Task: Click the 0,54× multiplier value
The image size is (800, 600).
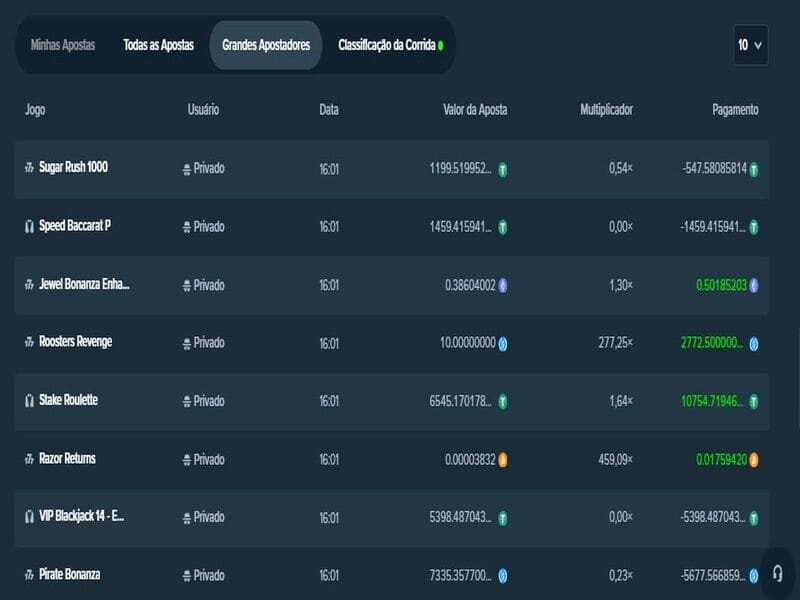Action: [x=621, y=168]
